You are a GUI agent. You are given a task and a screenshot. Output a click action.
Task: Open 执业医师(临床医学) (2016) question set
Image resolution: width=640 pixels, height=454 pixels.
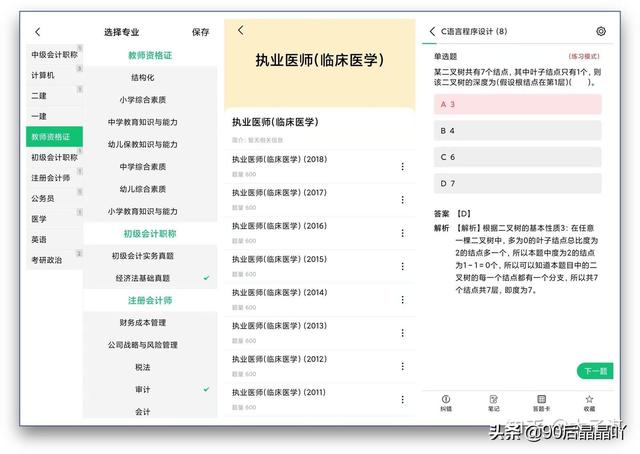(320, 233)
